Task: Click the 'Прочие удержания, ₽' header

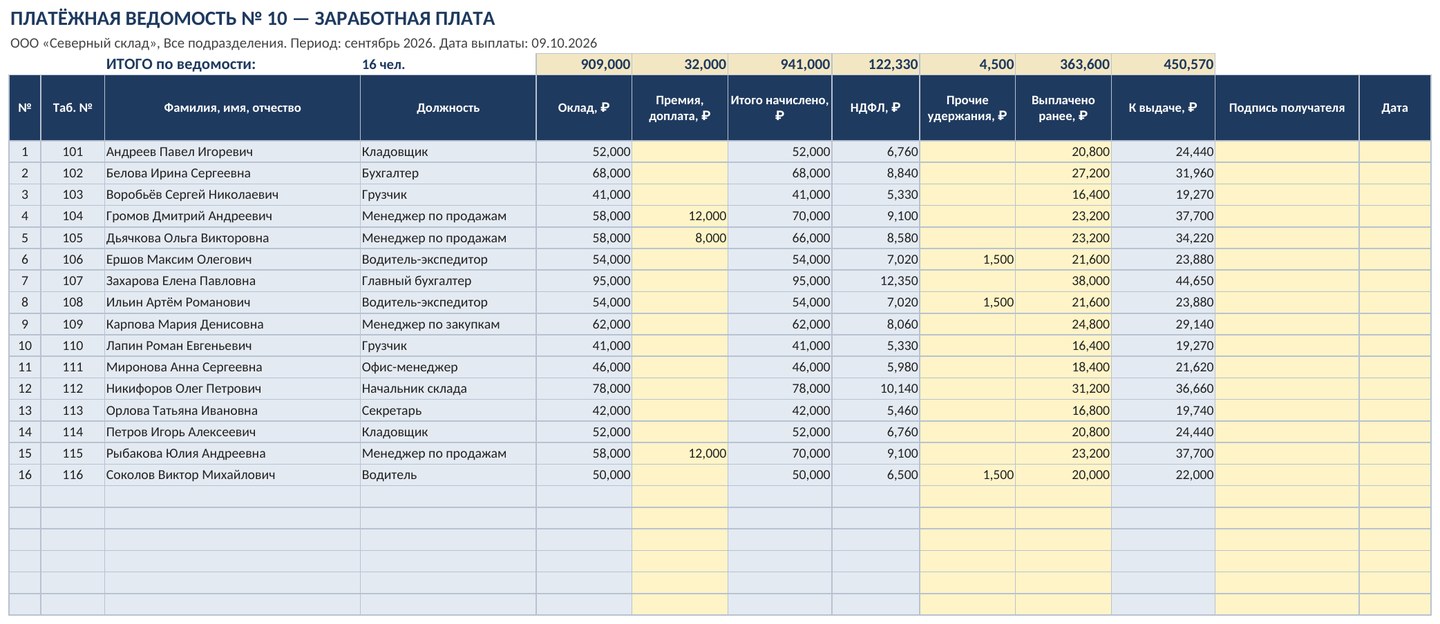Action: [x=968, y=108]
